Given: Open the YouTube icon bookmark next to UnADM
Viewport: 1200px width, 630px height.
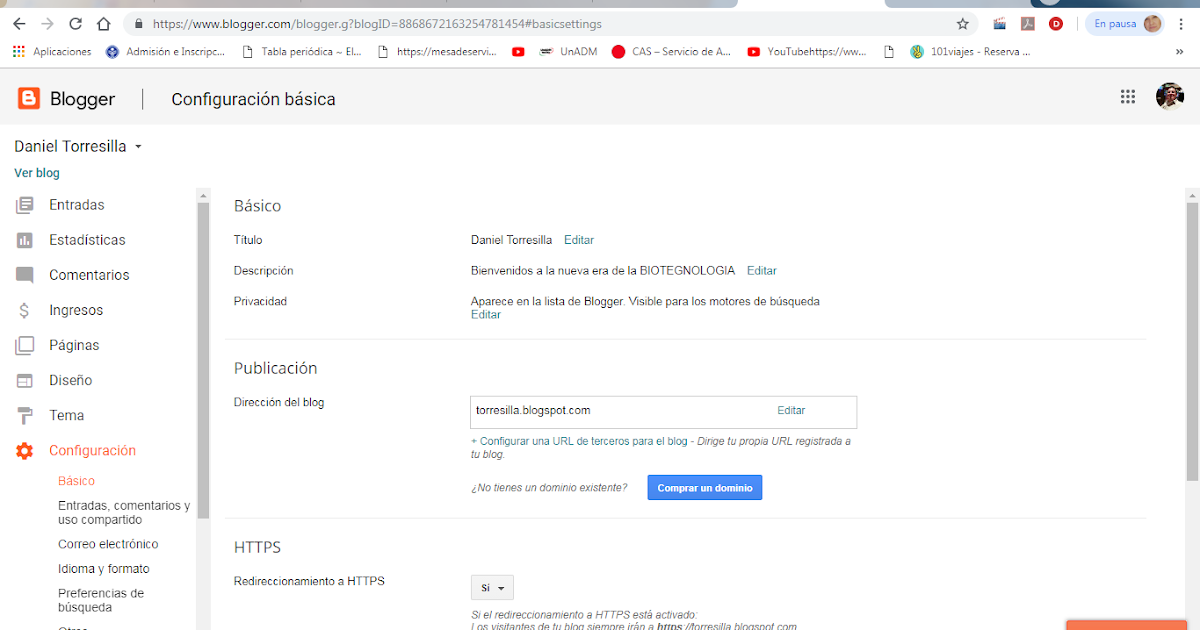Looking at the screenshot, I should click(518, 51).
